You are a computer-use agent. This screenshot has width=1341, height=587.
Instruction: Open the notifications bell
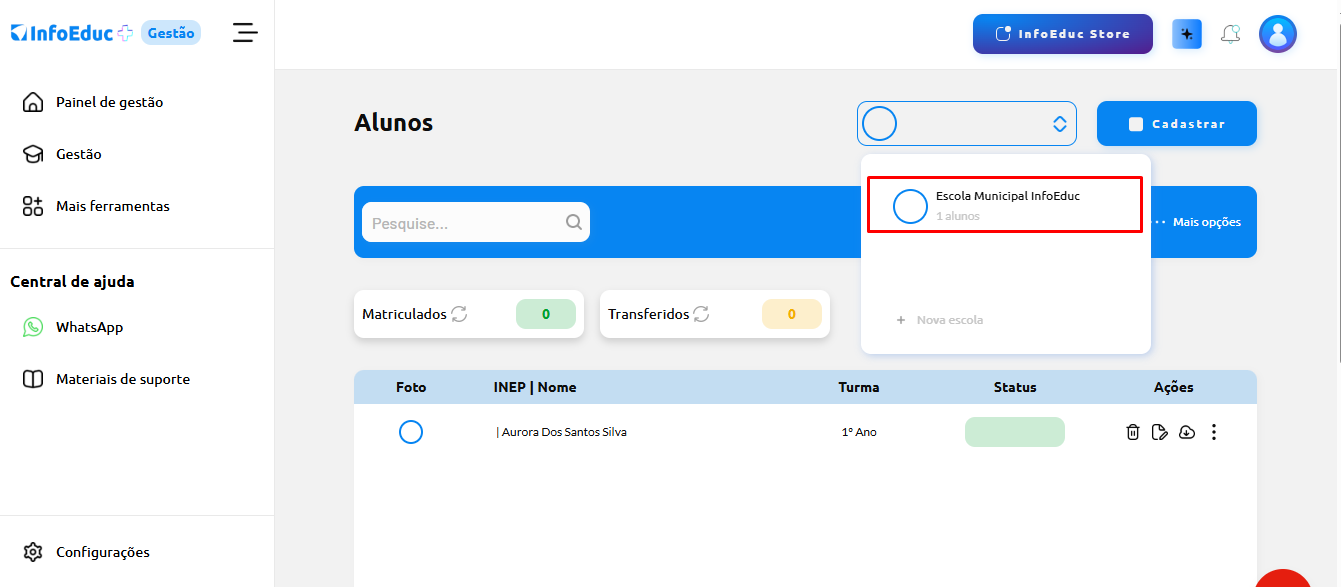[x=1231, y=34]
